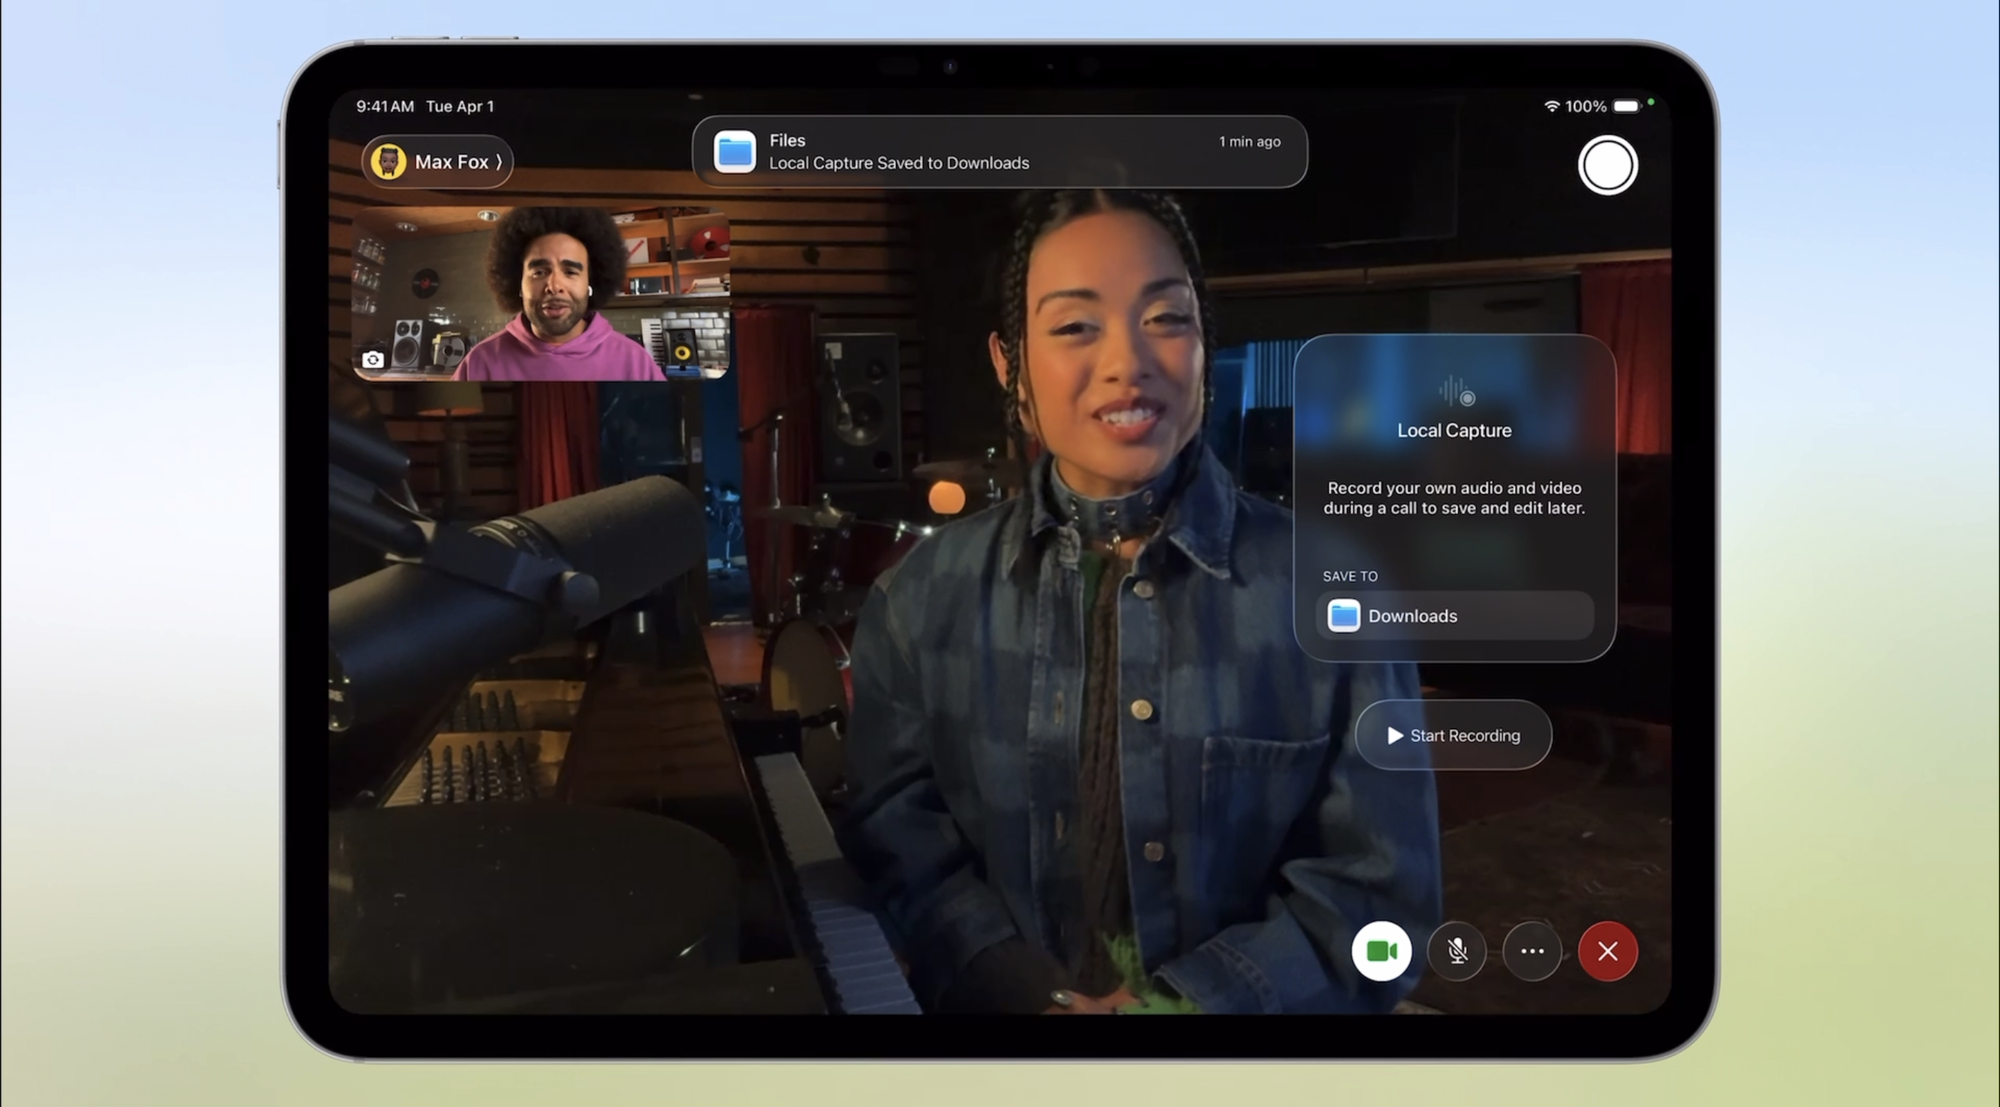Expand Max Fox contact details chevron
The image size is (2000, 1107).
499,162
